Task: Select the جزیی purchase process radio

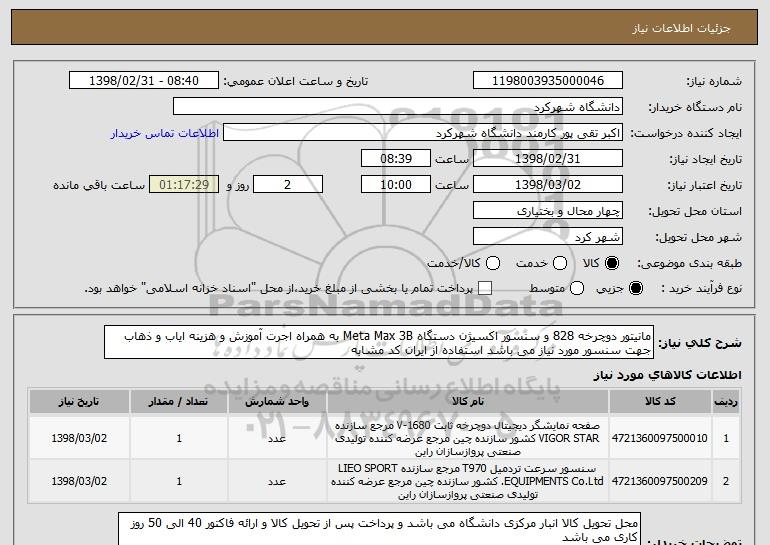Action: [x=635, y=288]
